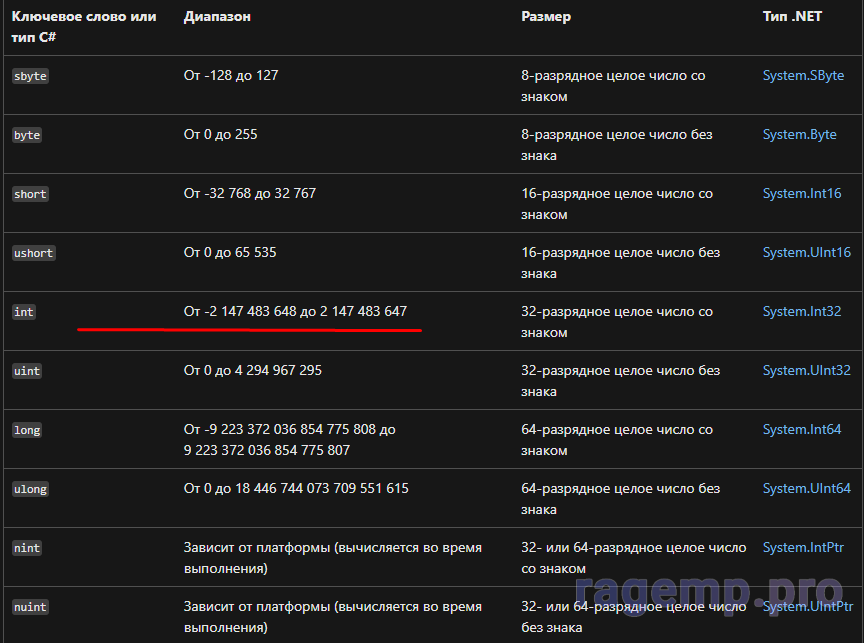The image size is (864, 643).
Task: Click the System.Byte link
Action: (799, 135)
